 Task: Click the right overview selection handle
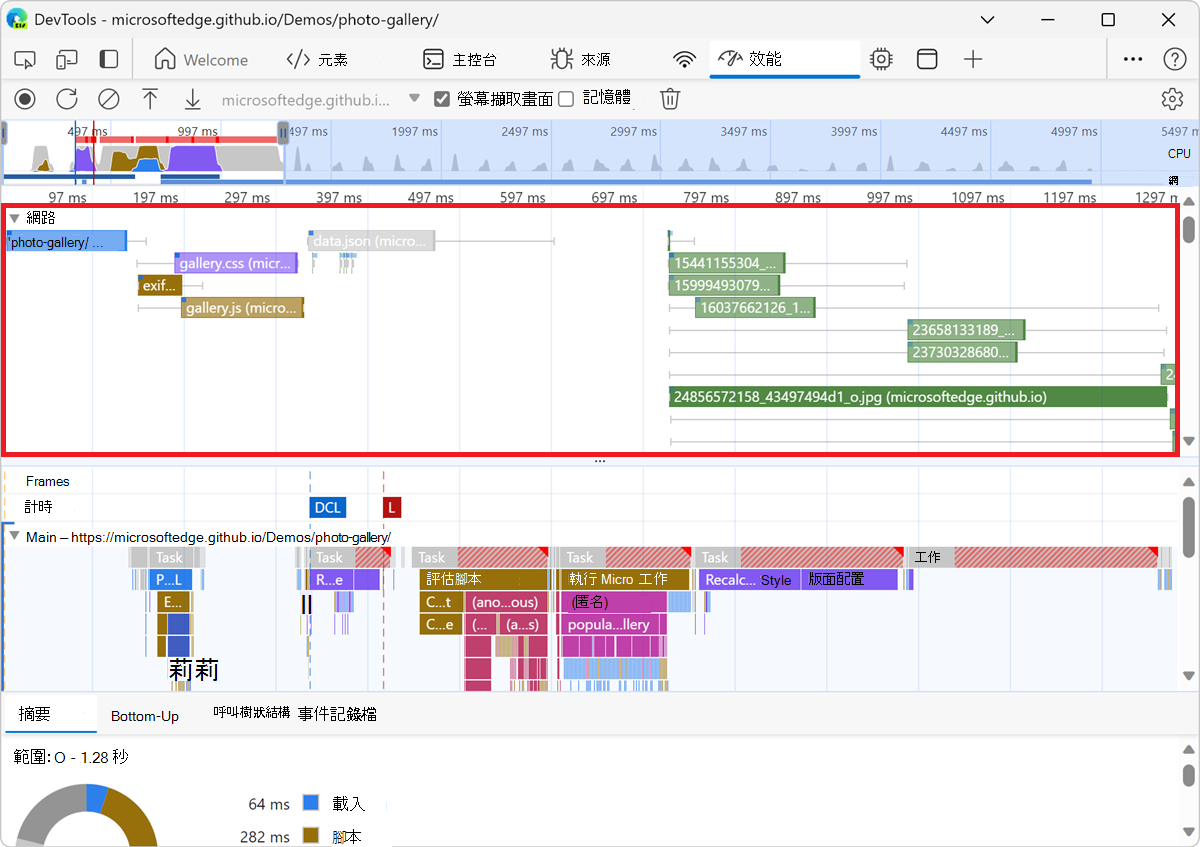(x=283, y=132)
